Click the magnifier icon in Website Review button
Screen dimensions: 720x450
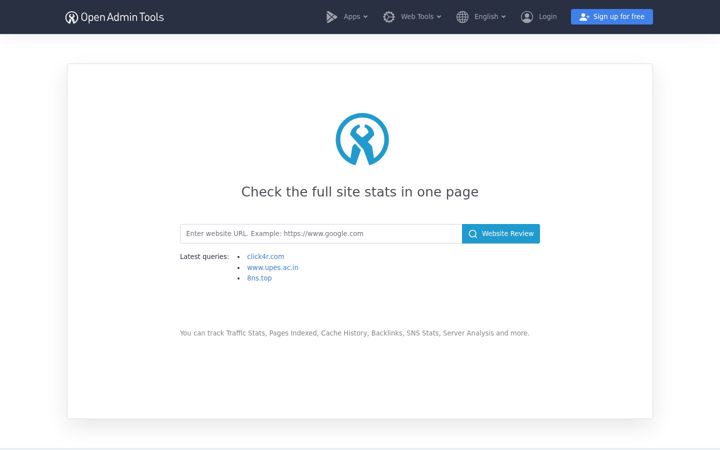(472, 234)
